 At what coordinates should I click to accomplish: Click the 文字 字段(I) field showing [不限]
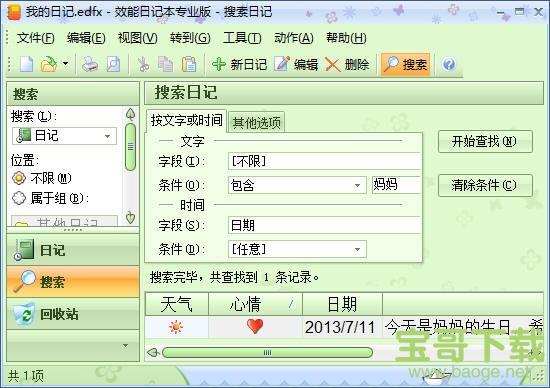click(324, 161)
